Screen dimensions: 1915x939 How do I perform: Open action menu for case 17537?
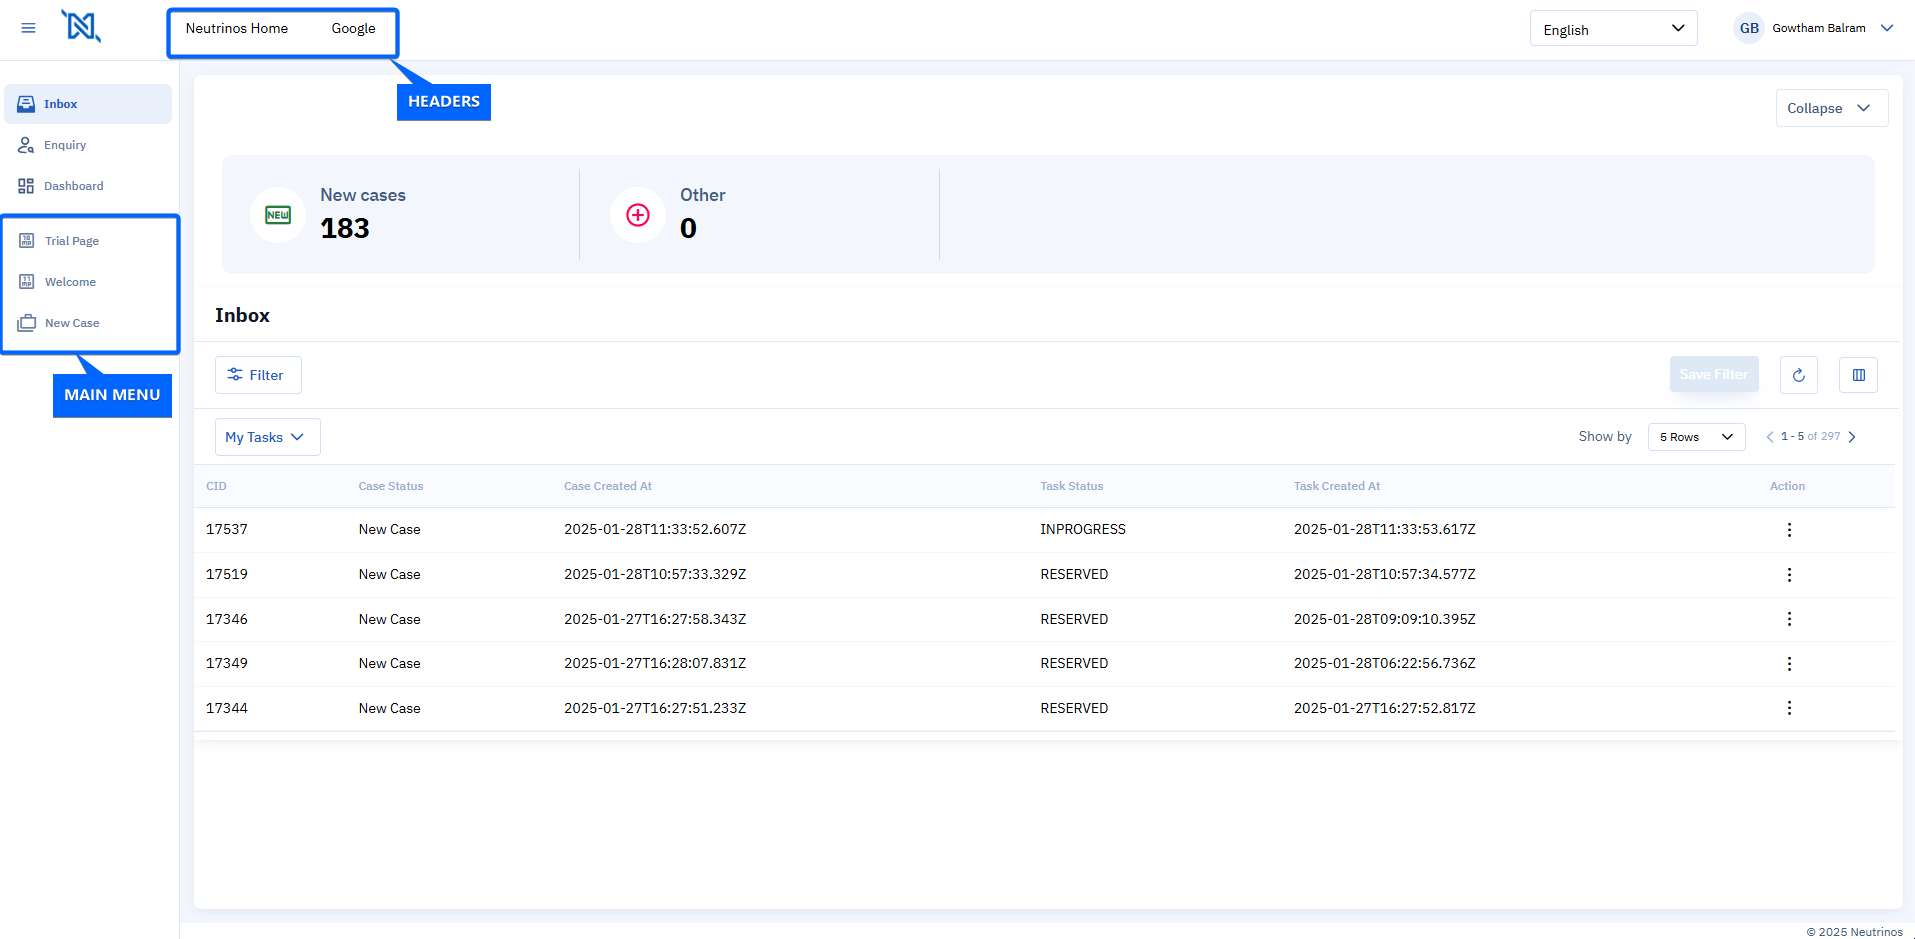click(1789, 530)
